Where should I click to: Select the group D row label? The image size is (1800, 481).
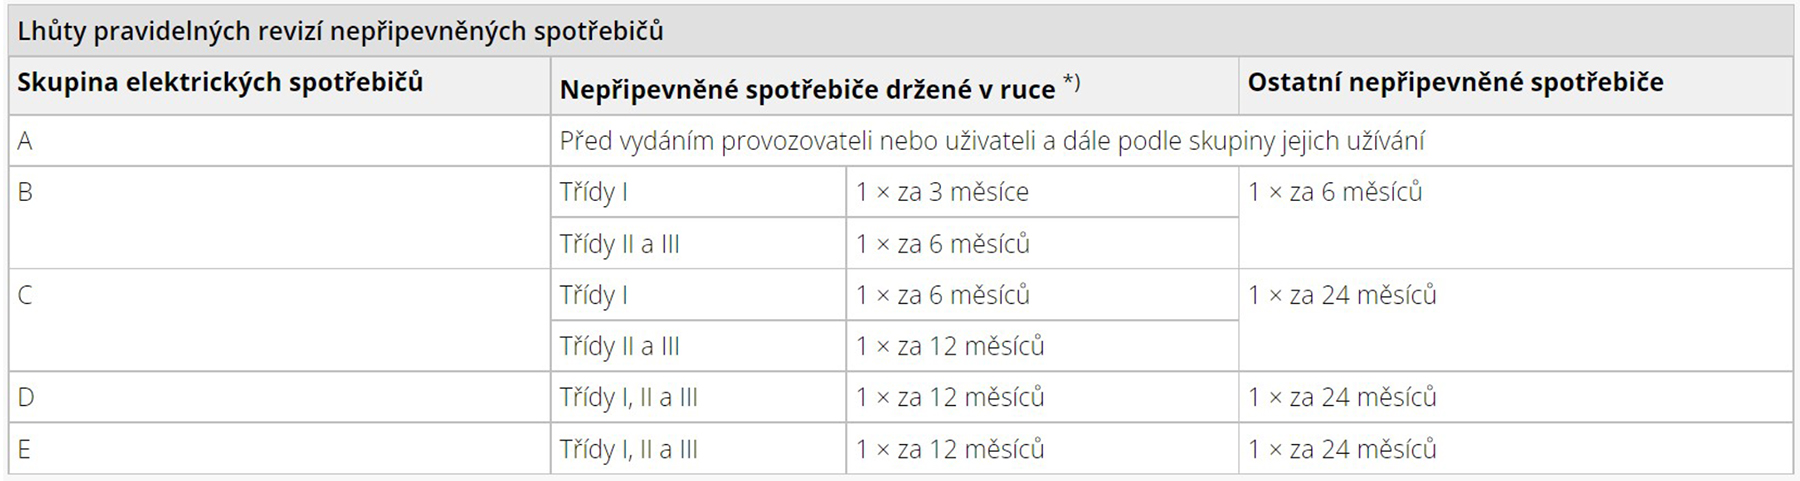pyautogui.click(x=25, y=397)
